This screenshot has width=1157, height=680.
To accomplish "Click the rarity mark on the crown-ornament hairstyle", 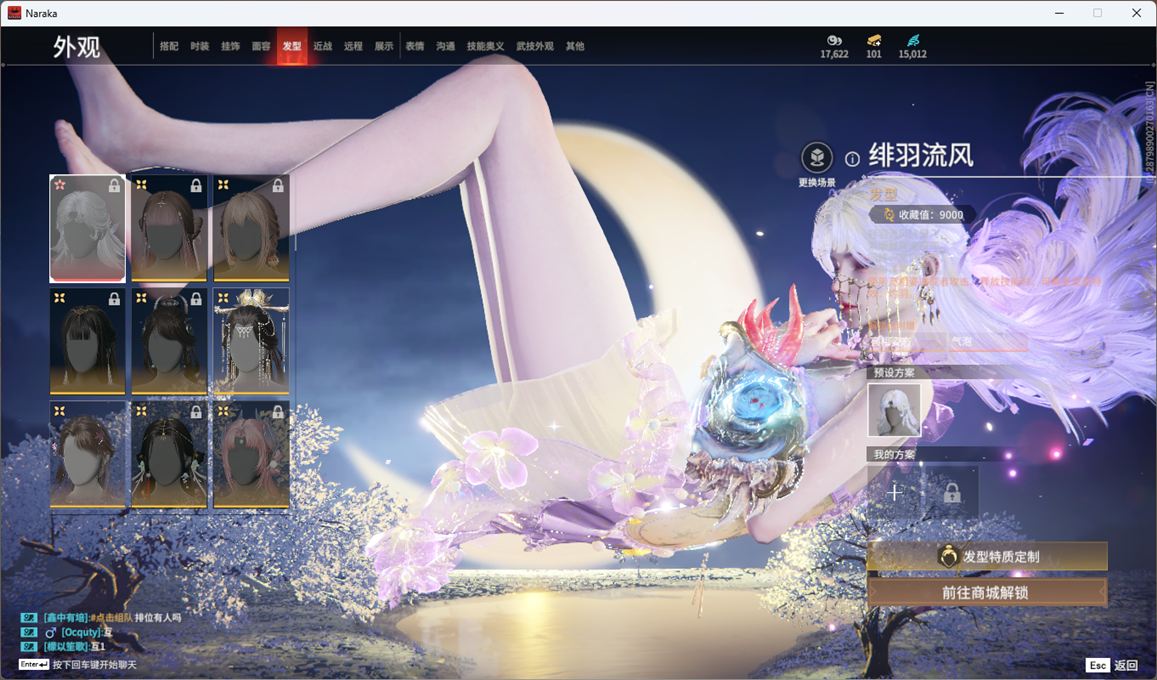I will 223,298.
